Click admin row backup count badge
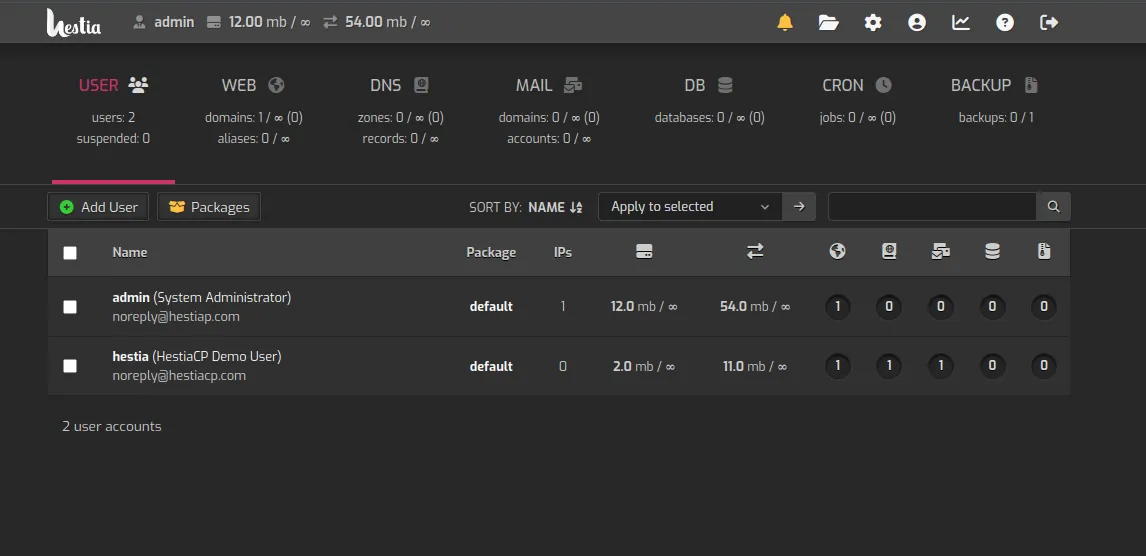This screenshot has width=1146, height=556. click(x=1044, y=307)
